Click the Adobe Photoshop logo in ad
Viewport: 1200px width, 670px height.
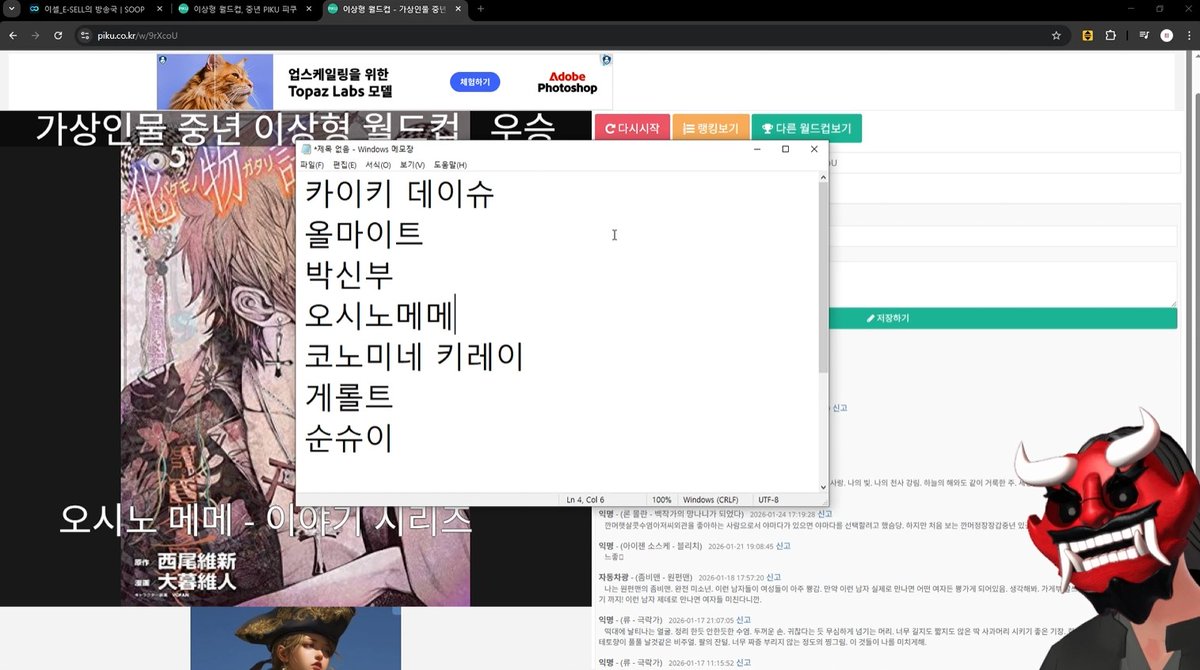(x=567, y=82)
